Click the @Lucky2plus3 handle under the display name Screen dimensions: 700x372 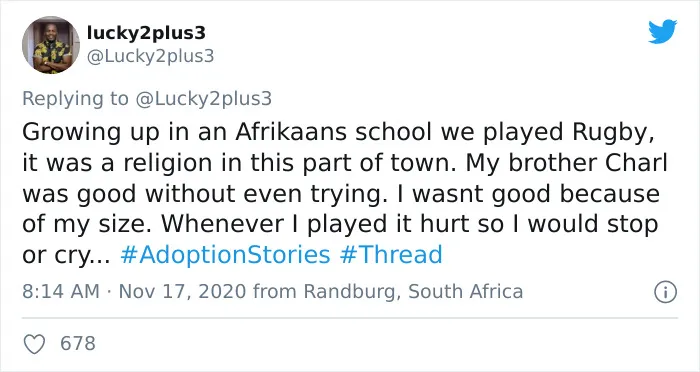(x=150, y=56)
